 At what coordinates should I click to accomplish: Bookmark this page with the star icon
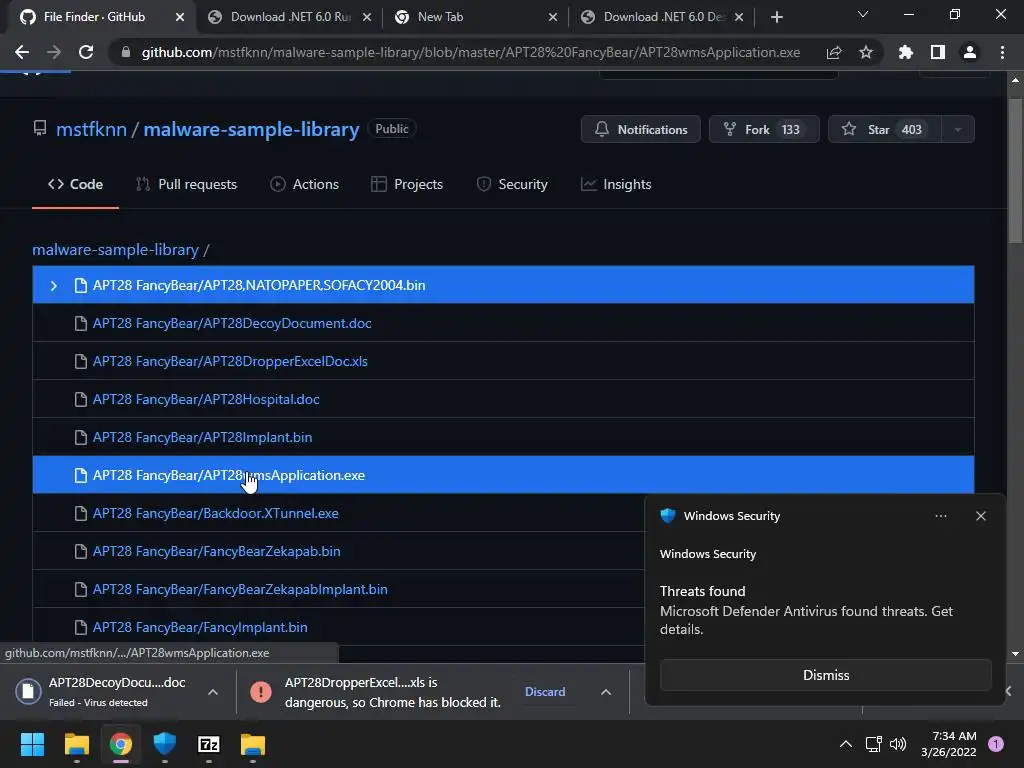click(x=866, y=52)
